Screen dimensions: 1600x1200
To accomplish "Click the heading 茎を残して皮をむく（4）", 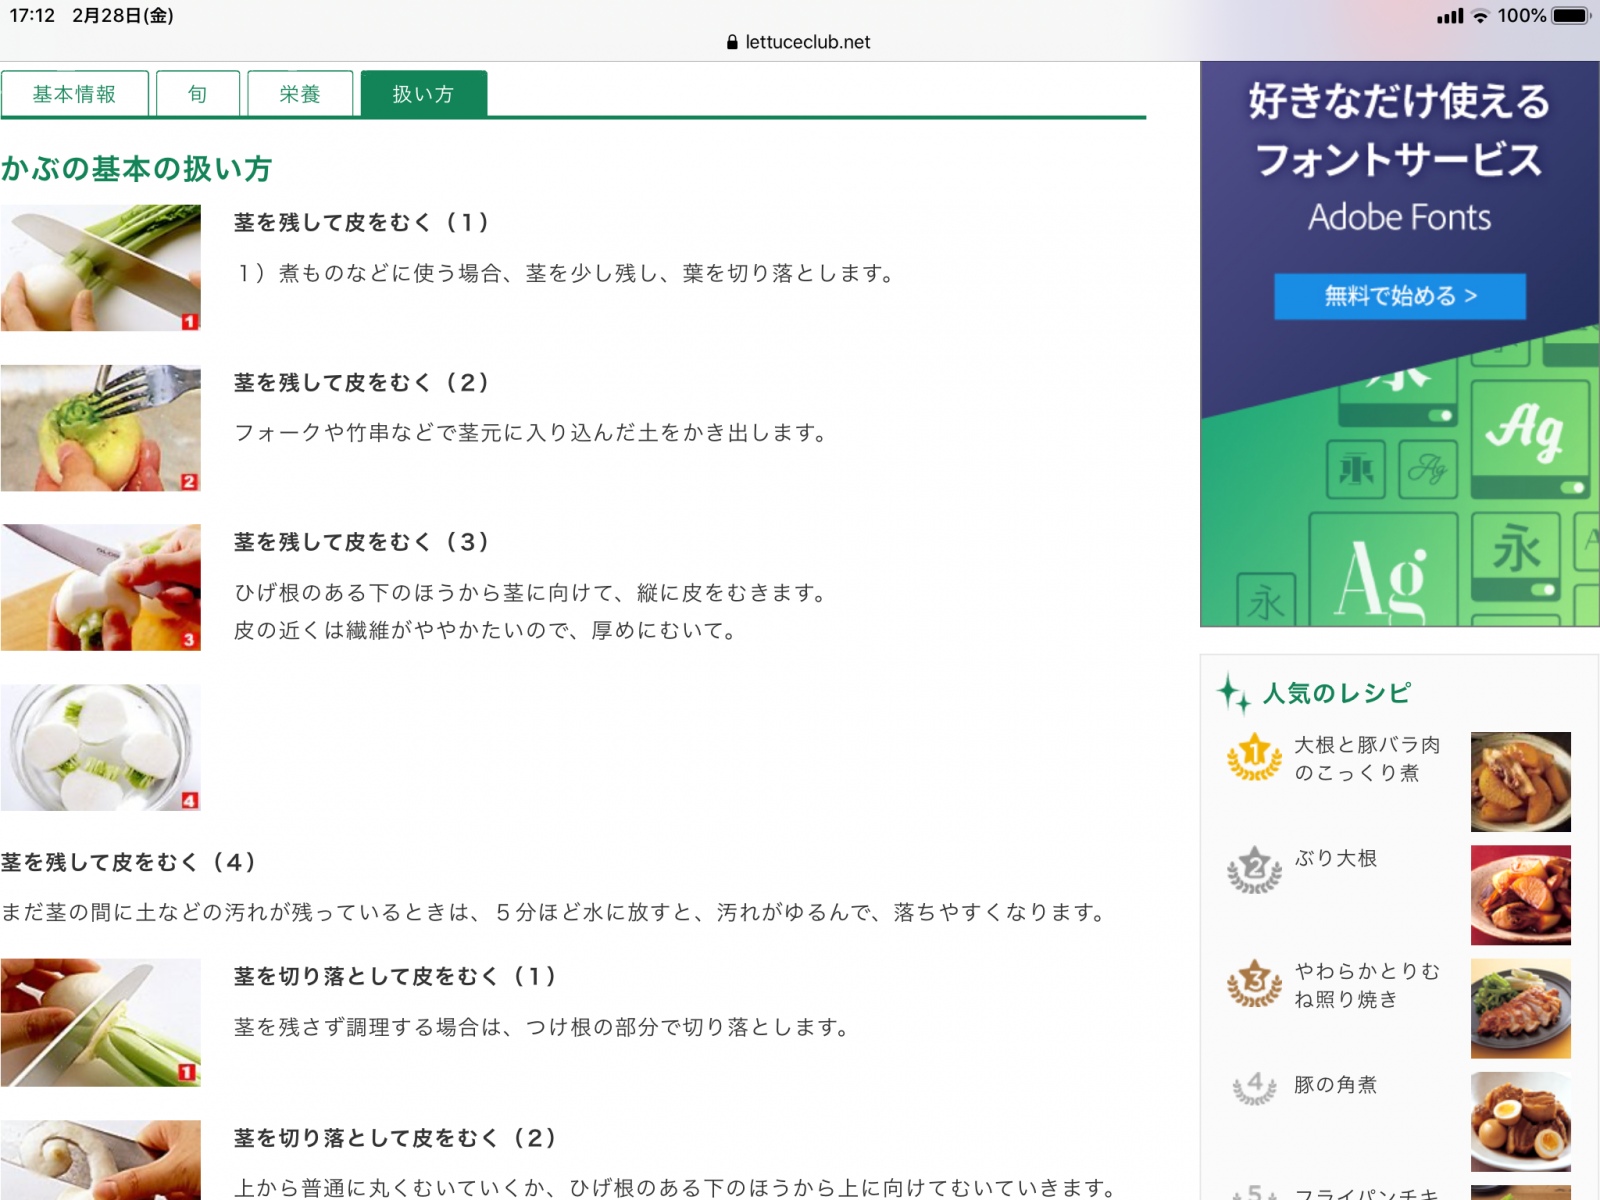I will point(129,862).
